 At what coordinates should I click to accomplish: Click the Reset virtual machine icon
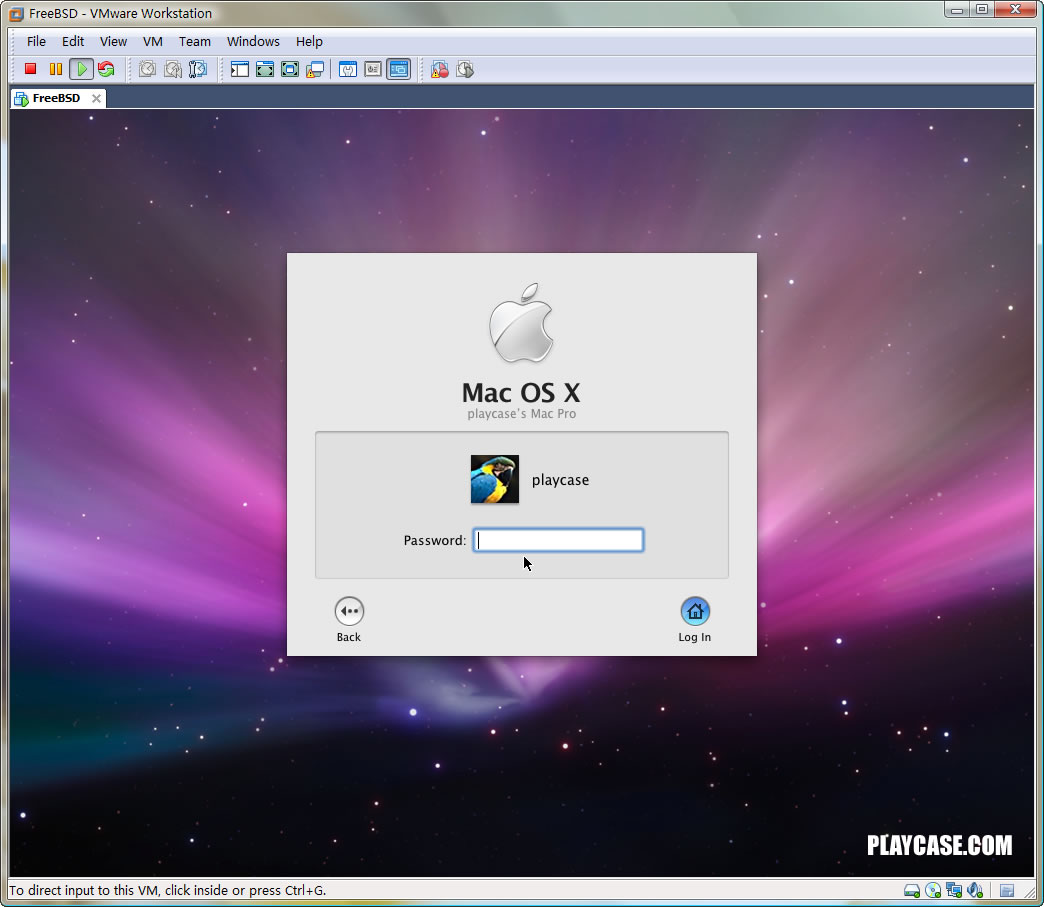click(105, 69)
